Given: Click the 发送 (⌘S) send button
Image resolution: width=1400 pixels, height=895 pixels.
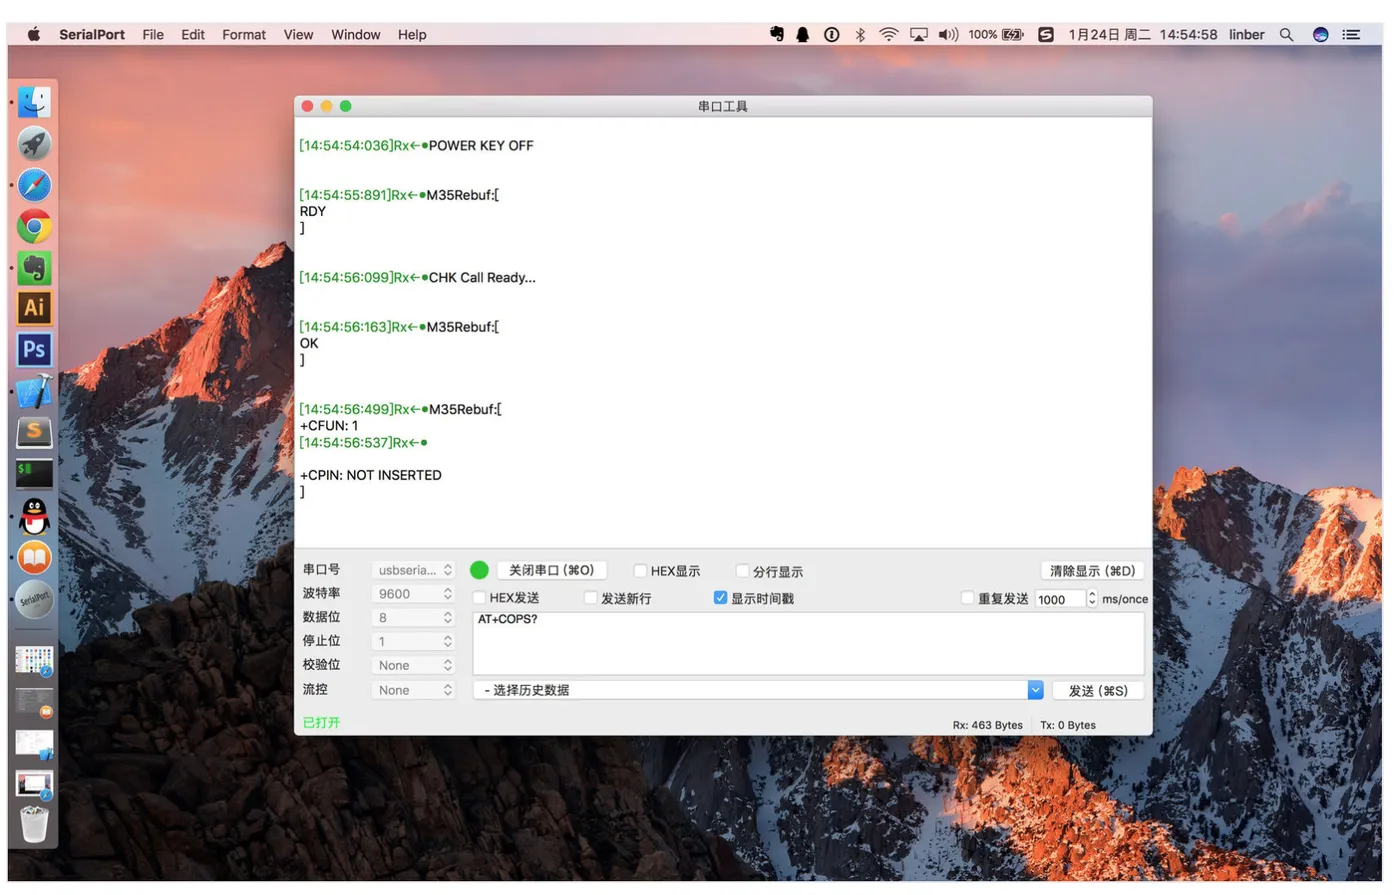Looking at the screenshot, I should (x=1098, y=690).
